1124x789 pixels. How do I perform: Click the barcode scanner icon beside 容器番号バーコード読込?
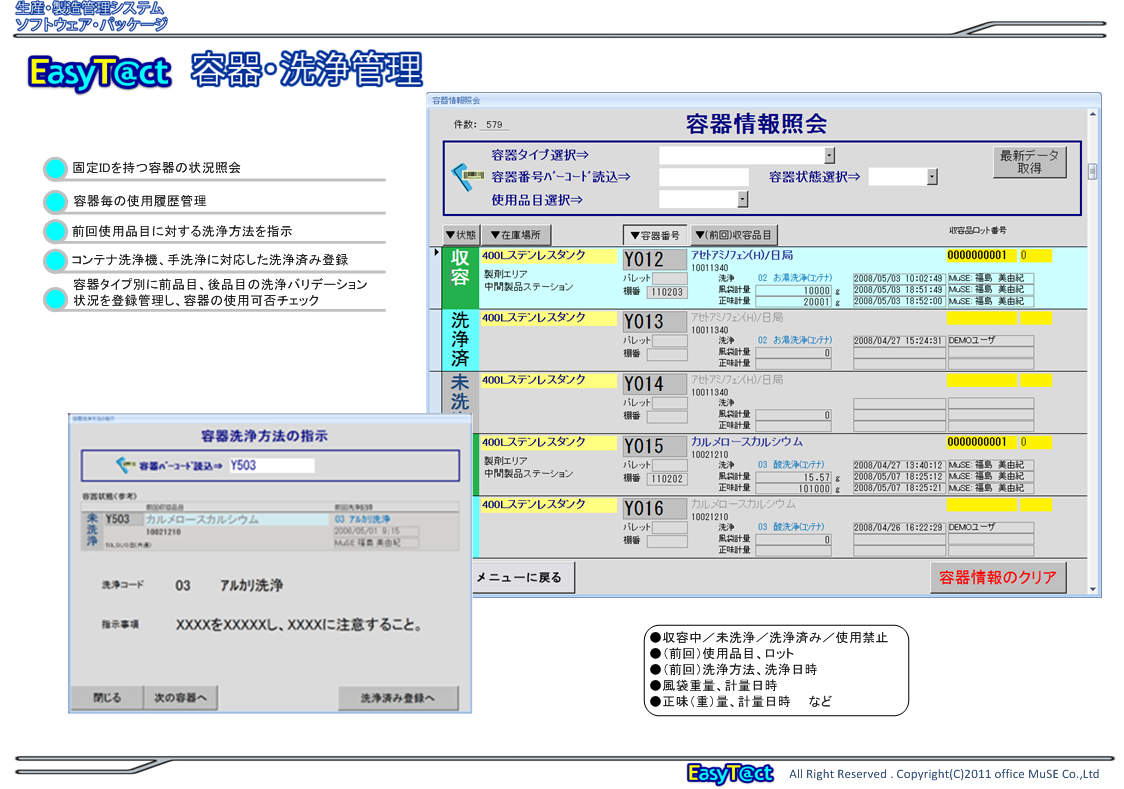pos(469,176)
